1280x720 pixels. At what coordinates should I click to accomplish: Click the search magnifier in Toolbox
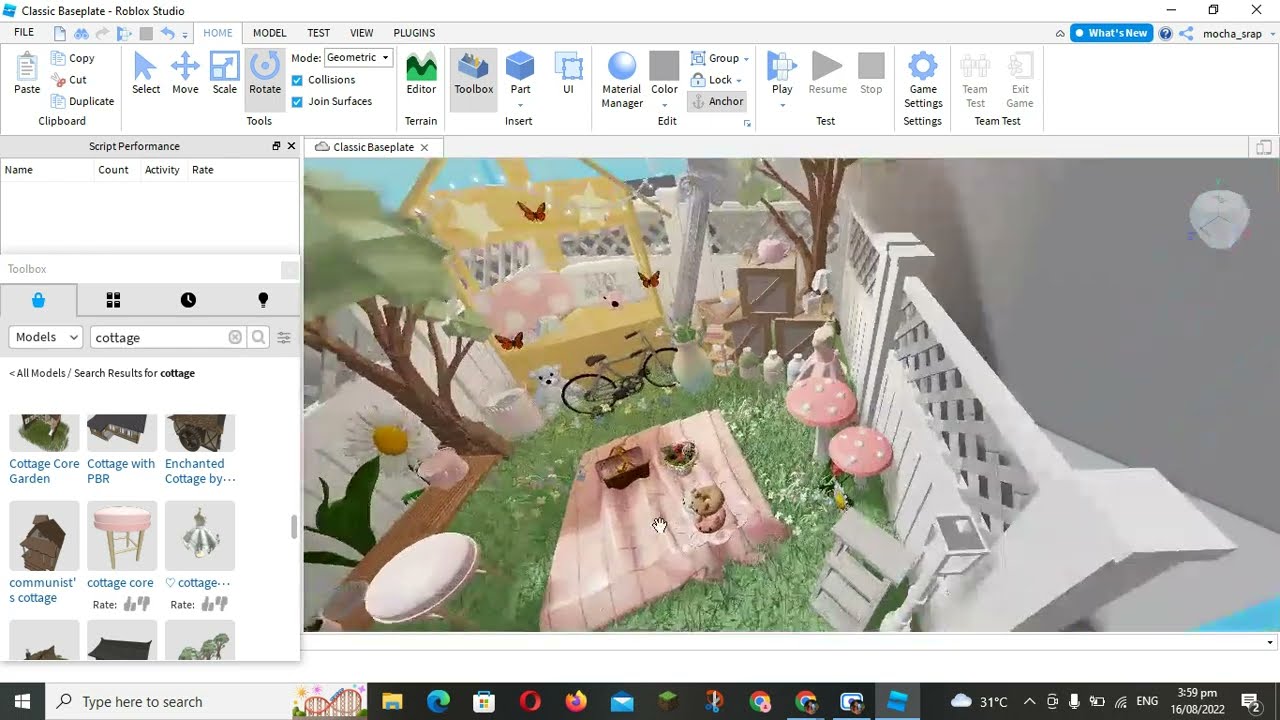pos(259,337)
